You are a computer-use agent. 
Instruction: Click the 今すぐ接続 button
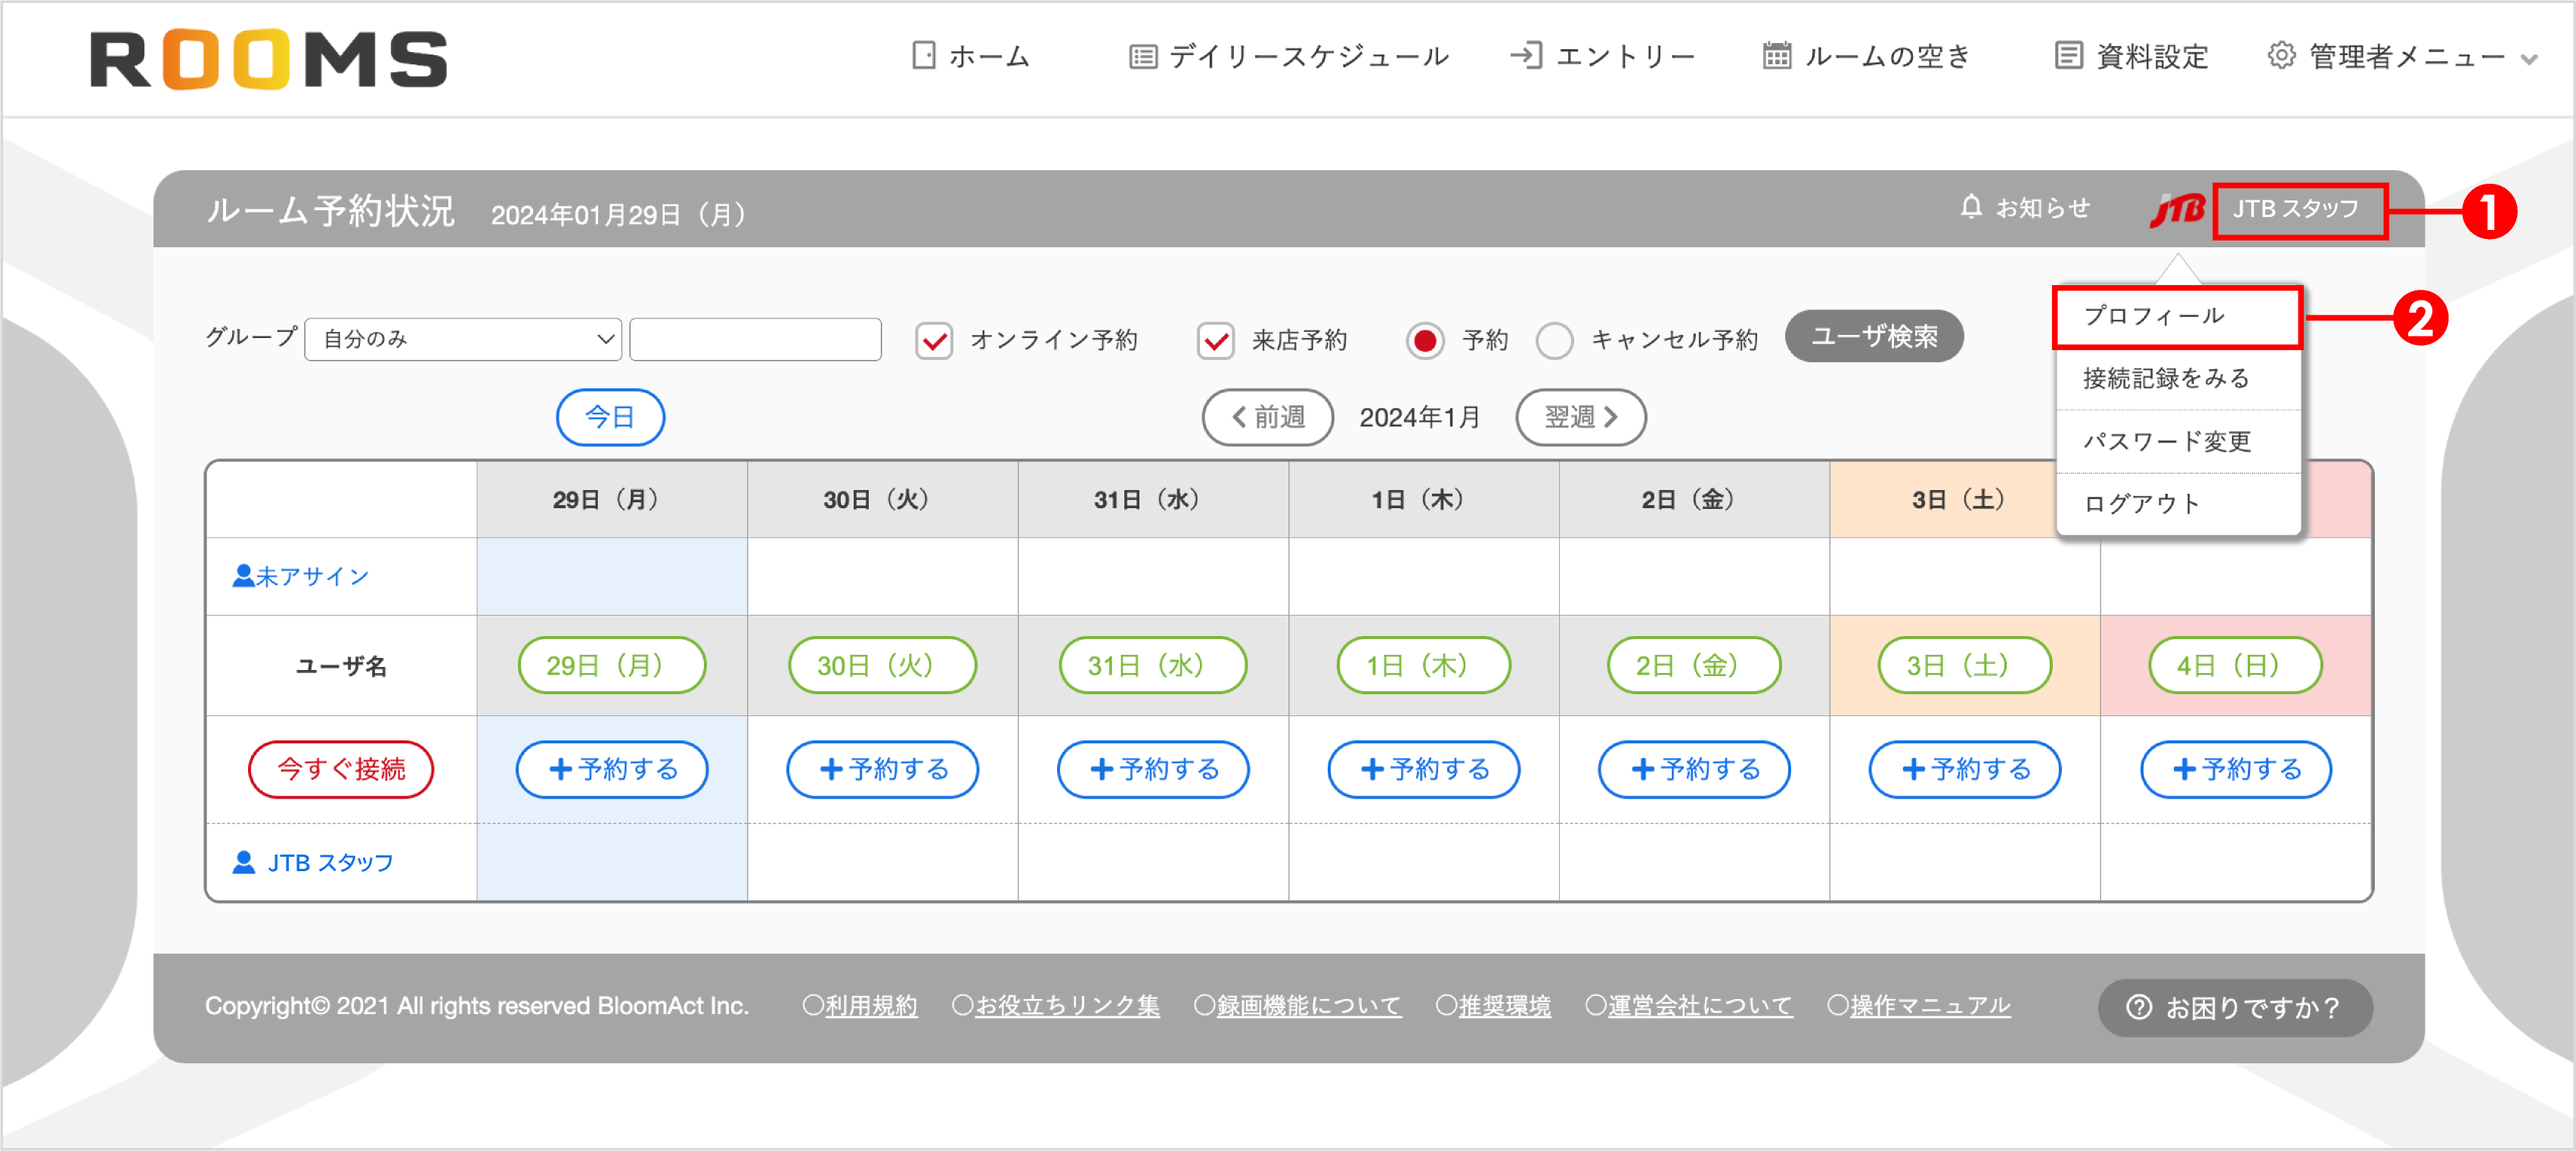(341, 769)
